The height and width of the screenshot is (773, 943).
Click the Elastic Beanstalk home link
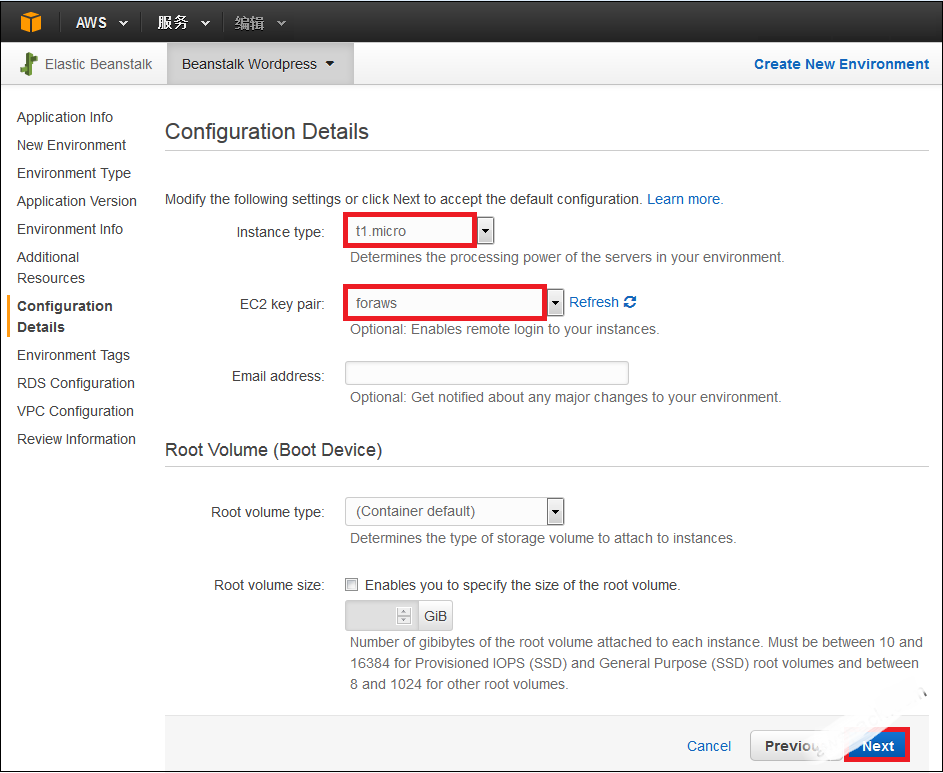tap(98, 64)
